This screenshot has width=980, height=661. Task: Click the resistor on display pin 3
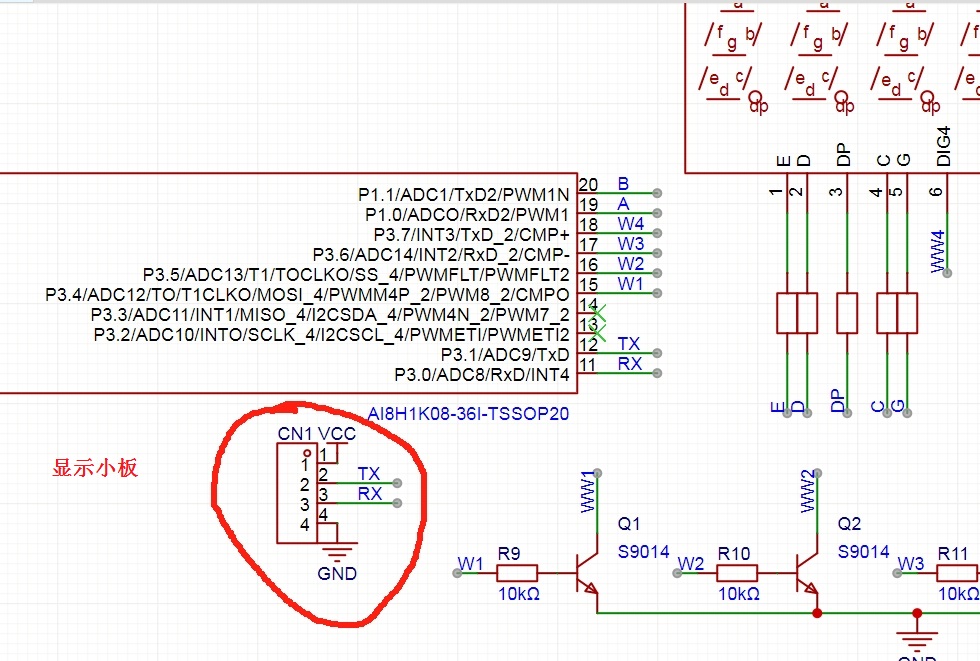click(847, 313)
